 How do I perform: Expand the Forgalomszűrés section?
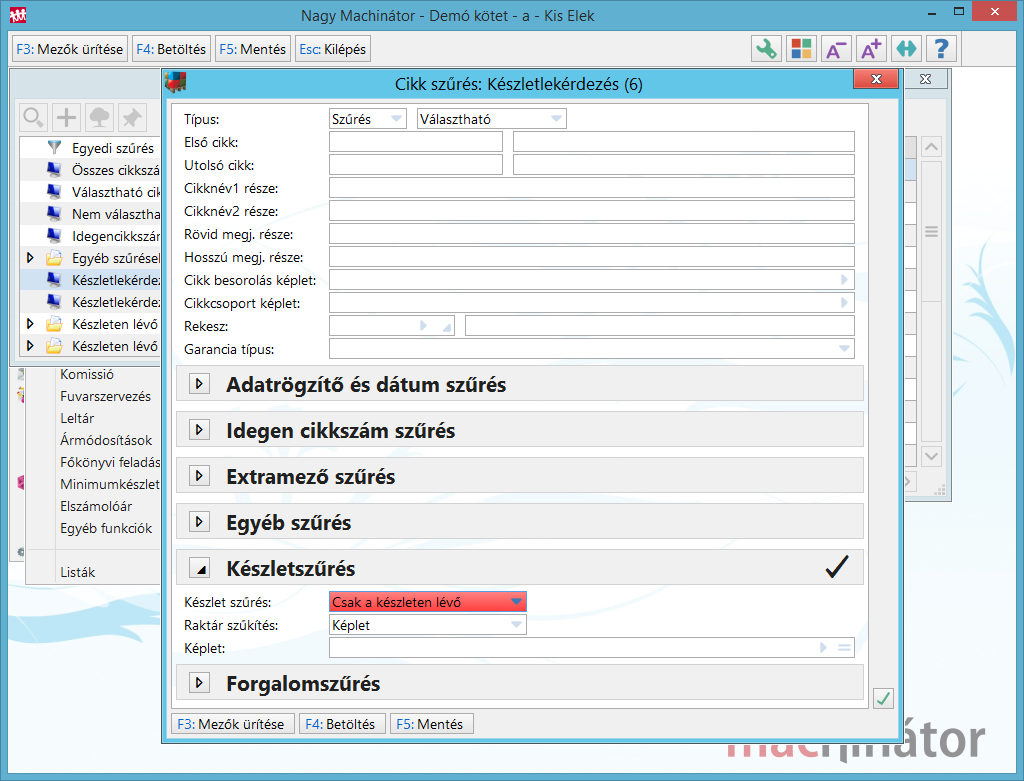(x=199, y=683)
